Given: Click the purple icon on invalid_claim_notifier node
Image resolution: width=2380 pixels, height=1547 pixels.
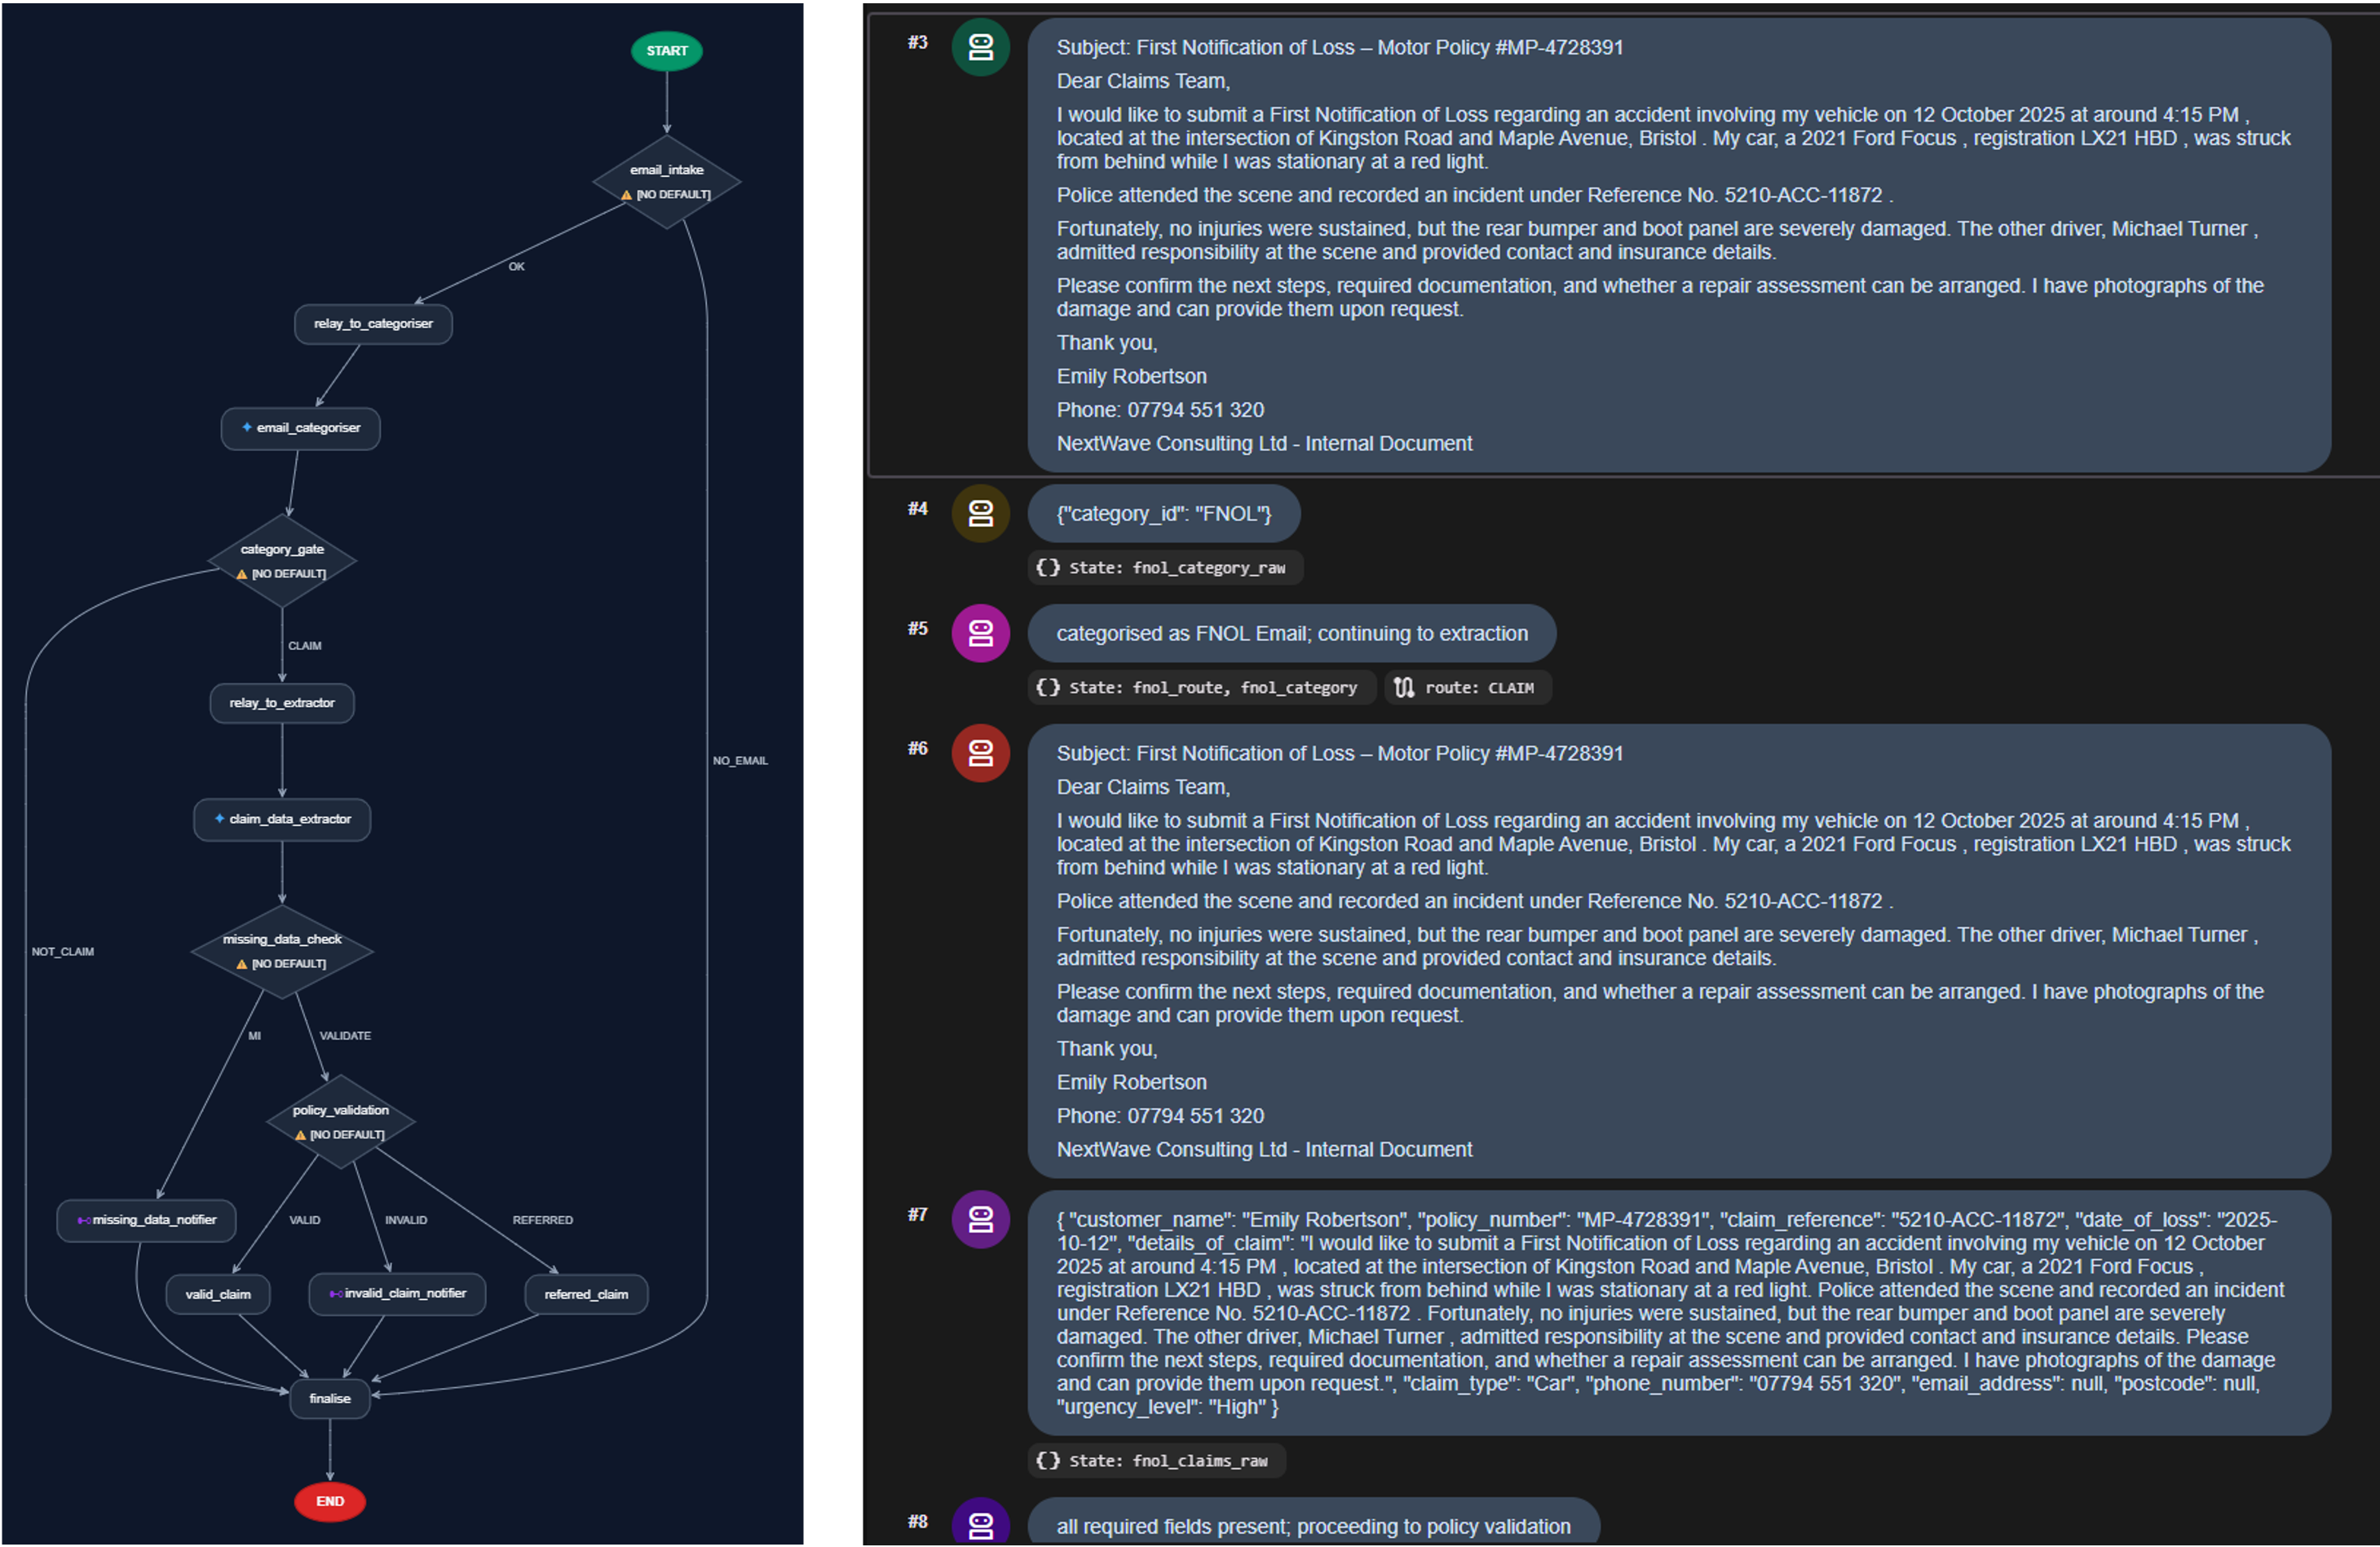Looking at the screenshot, I should [x=336, y=1294].
